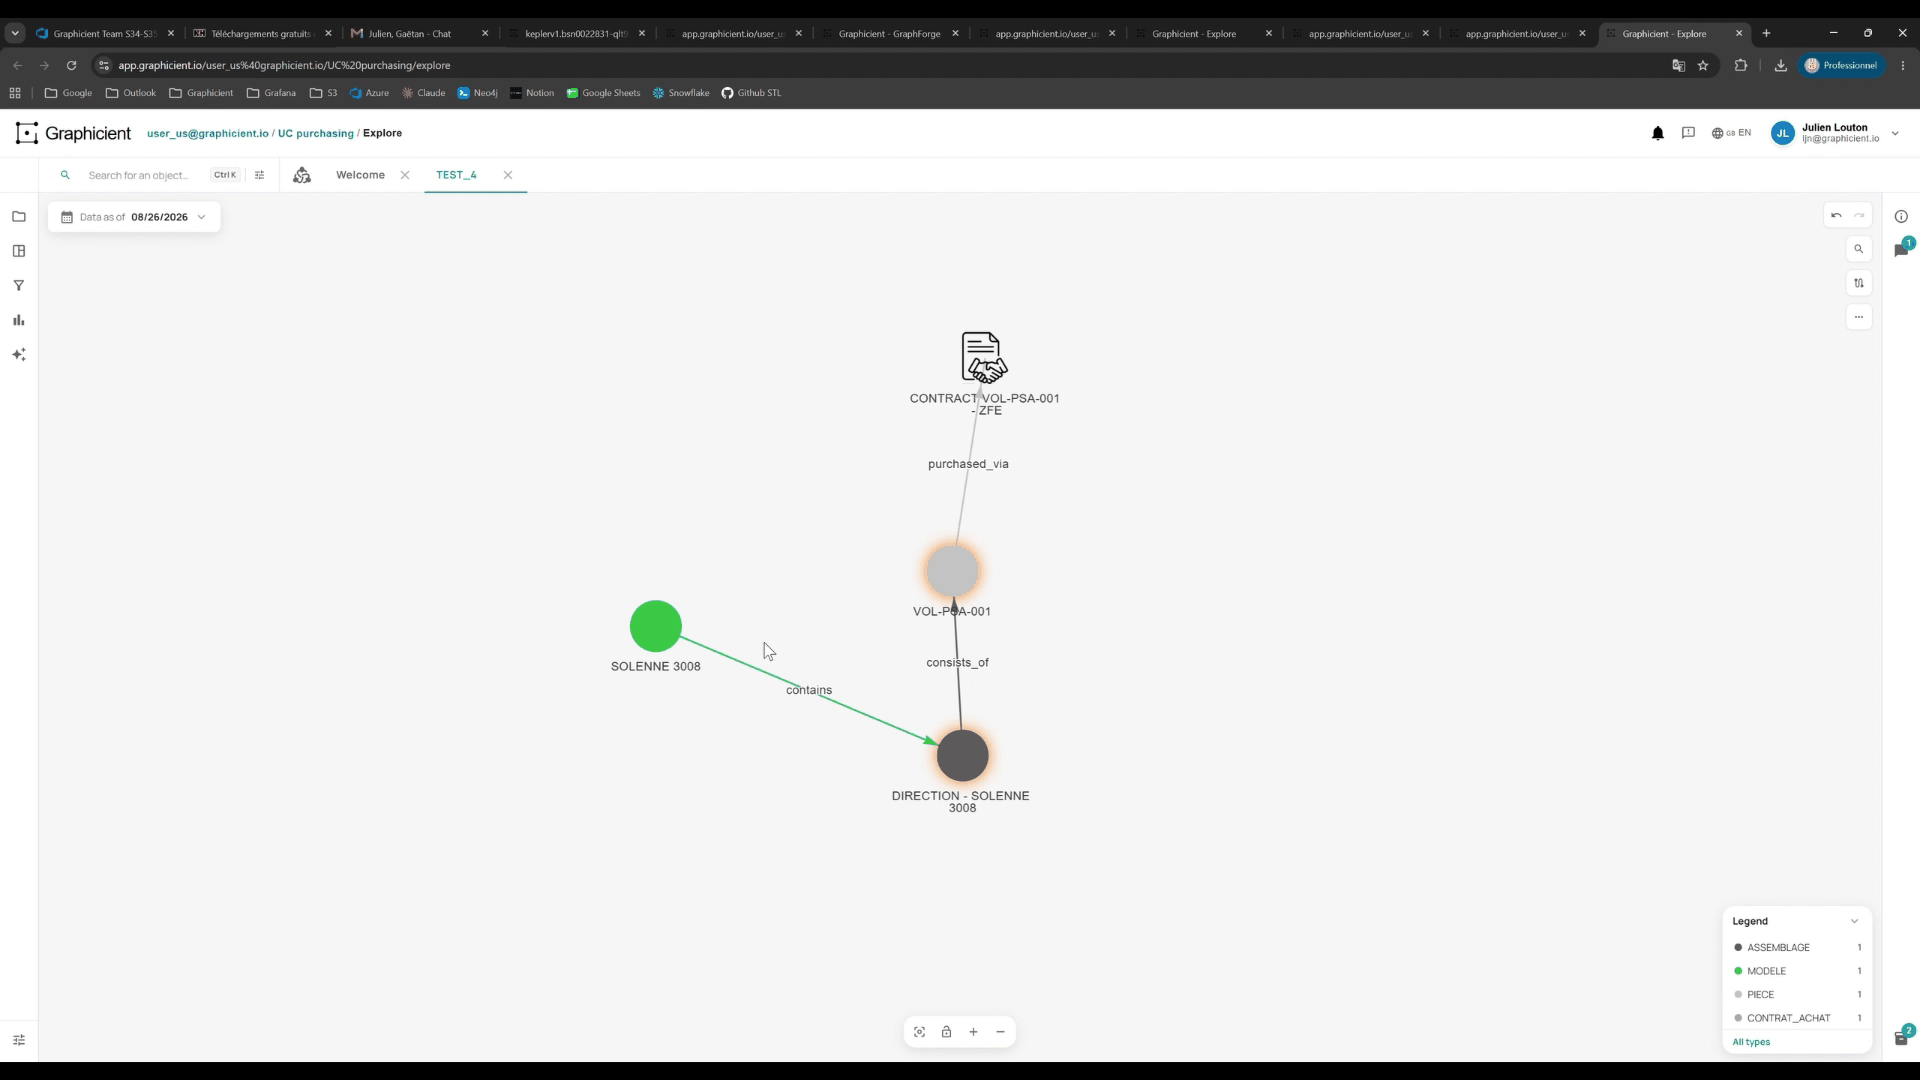The height and width of the screenshot is (1080, 1920).
Task: Open settings sliders at sidebar bottom
Action: [19, 1040]
